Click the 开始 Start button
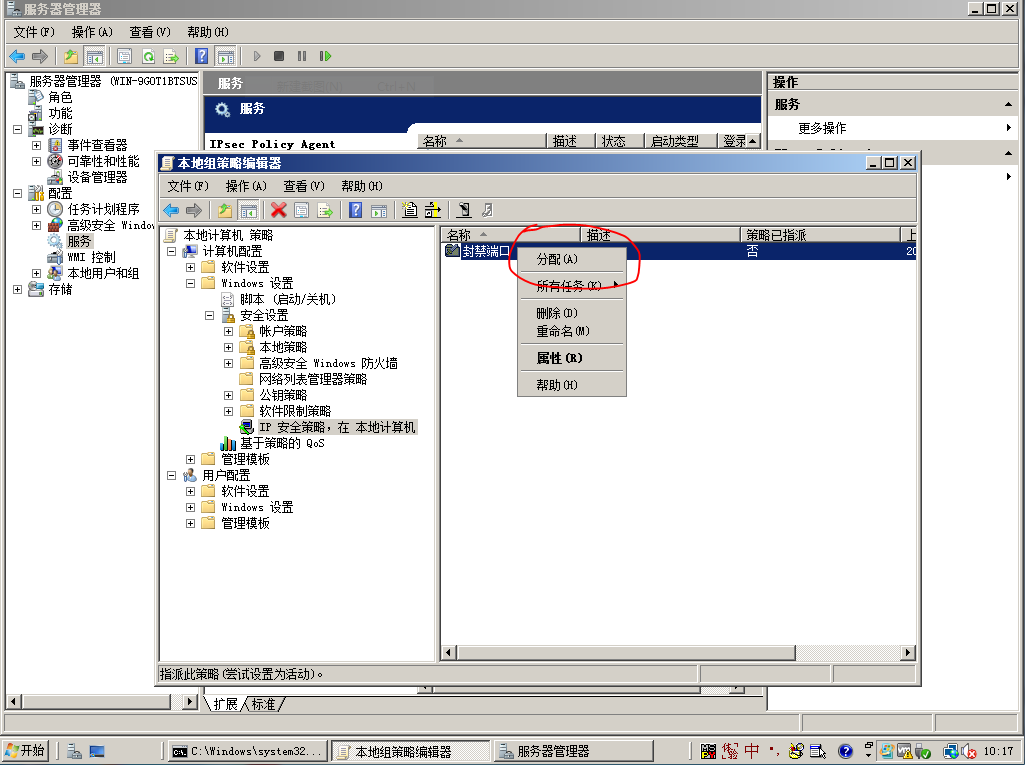The image size is (1025, 765). point(26,751)
